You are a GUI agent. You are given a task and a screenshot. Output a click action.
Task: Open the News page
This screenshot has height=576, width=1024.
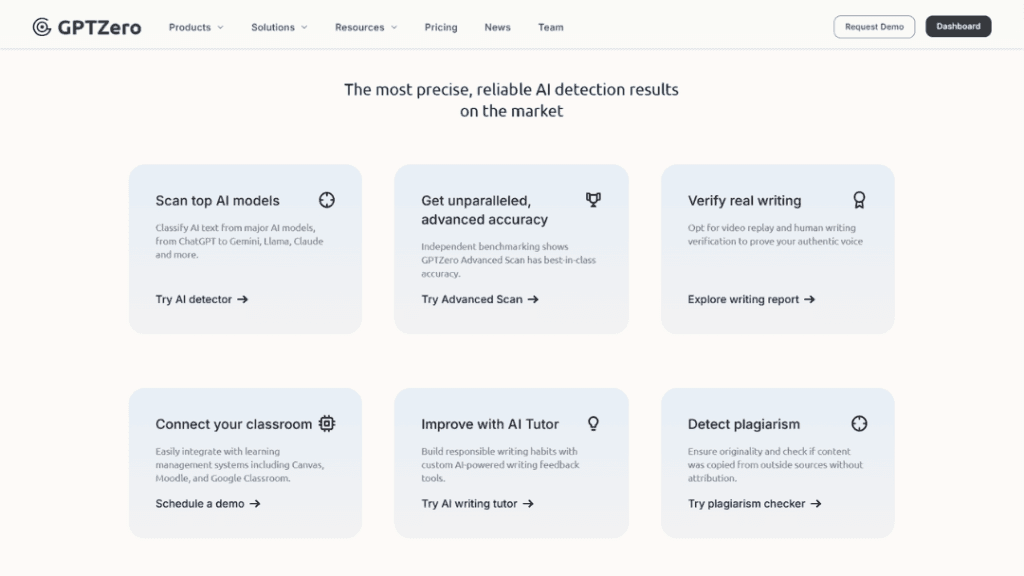coord(498,27)
